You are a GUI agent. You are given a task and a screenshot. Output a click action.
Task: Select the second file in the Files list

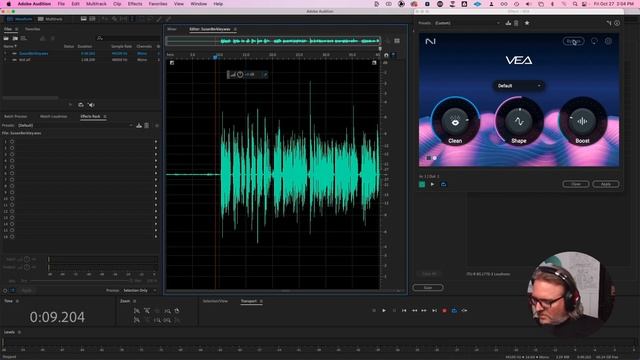pyautogui.click(x=81, y=60)
